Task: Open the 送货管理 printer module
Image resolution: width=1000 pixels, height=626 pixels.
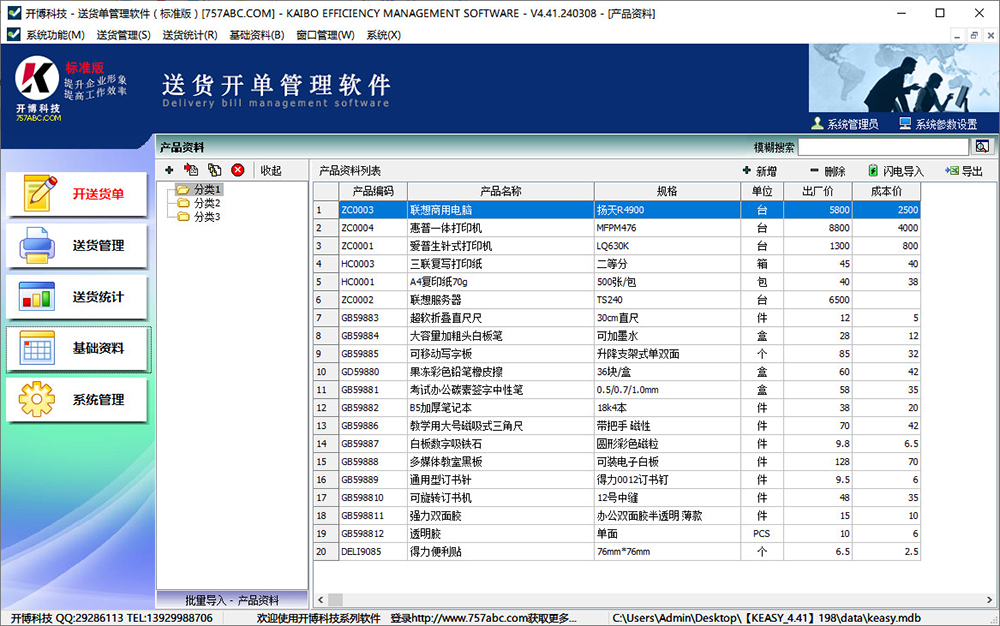Action: [77, 245]
